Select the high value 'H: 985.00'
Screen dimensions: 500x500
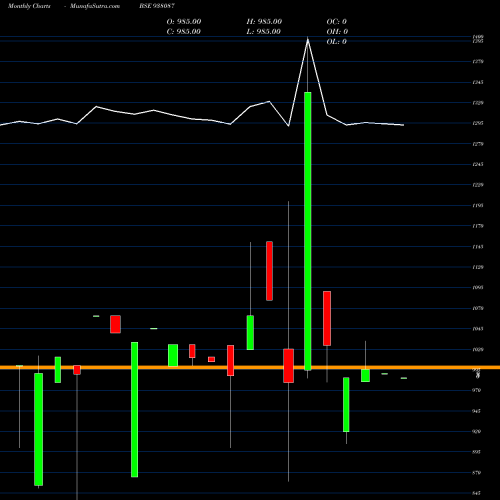264,21
